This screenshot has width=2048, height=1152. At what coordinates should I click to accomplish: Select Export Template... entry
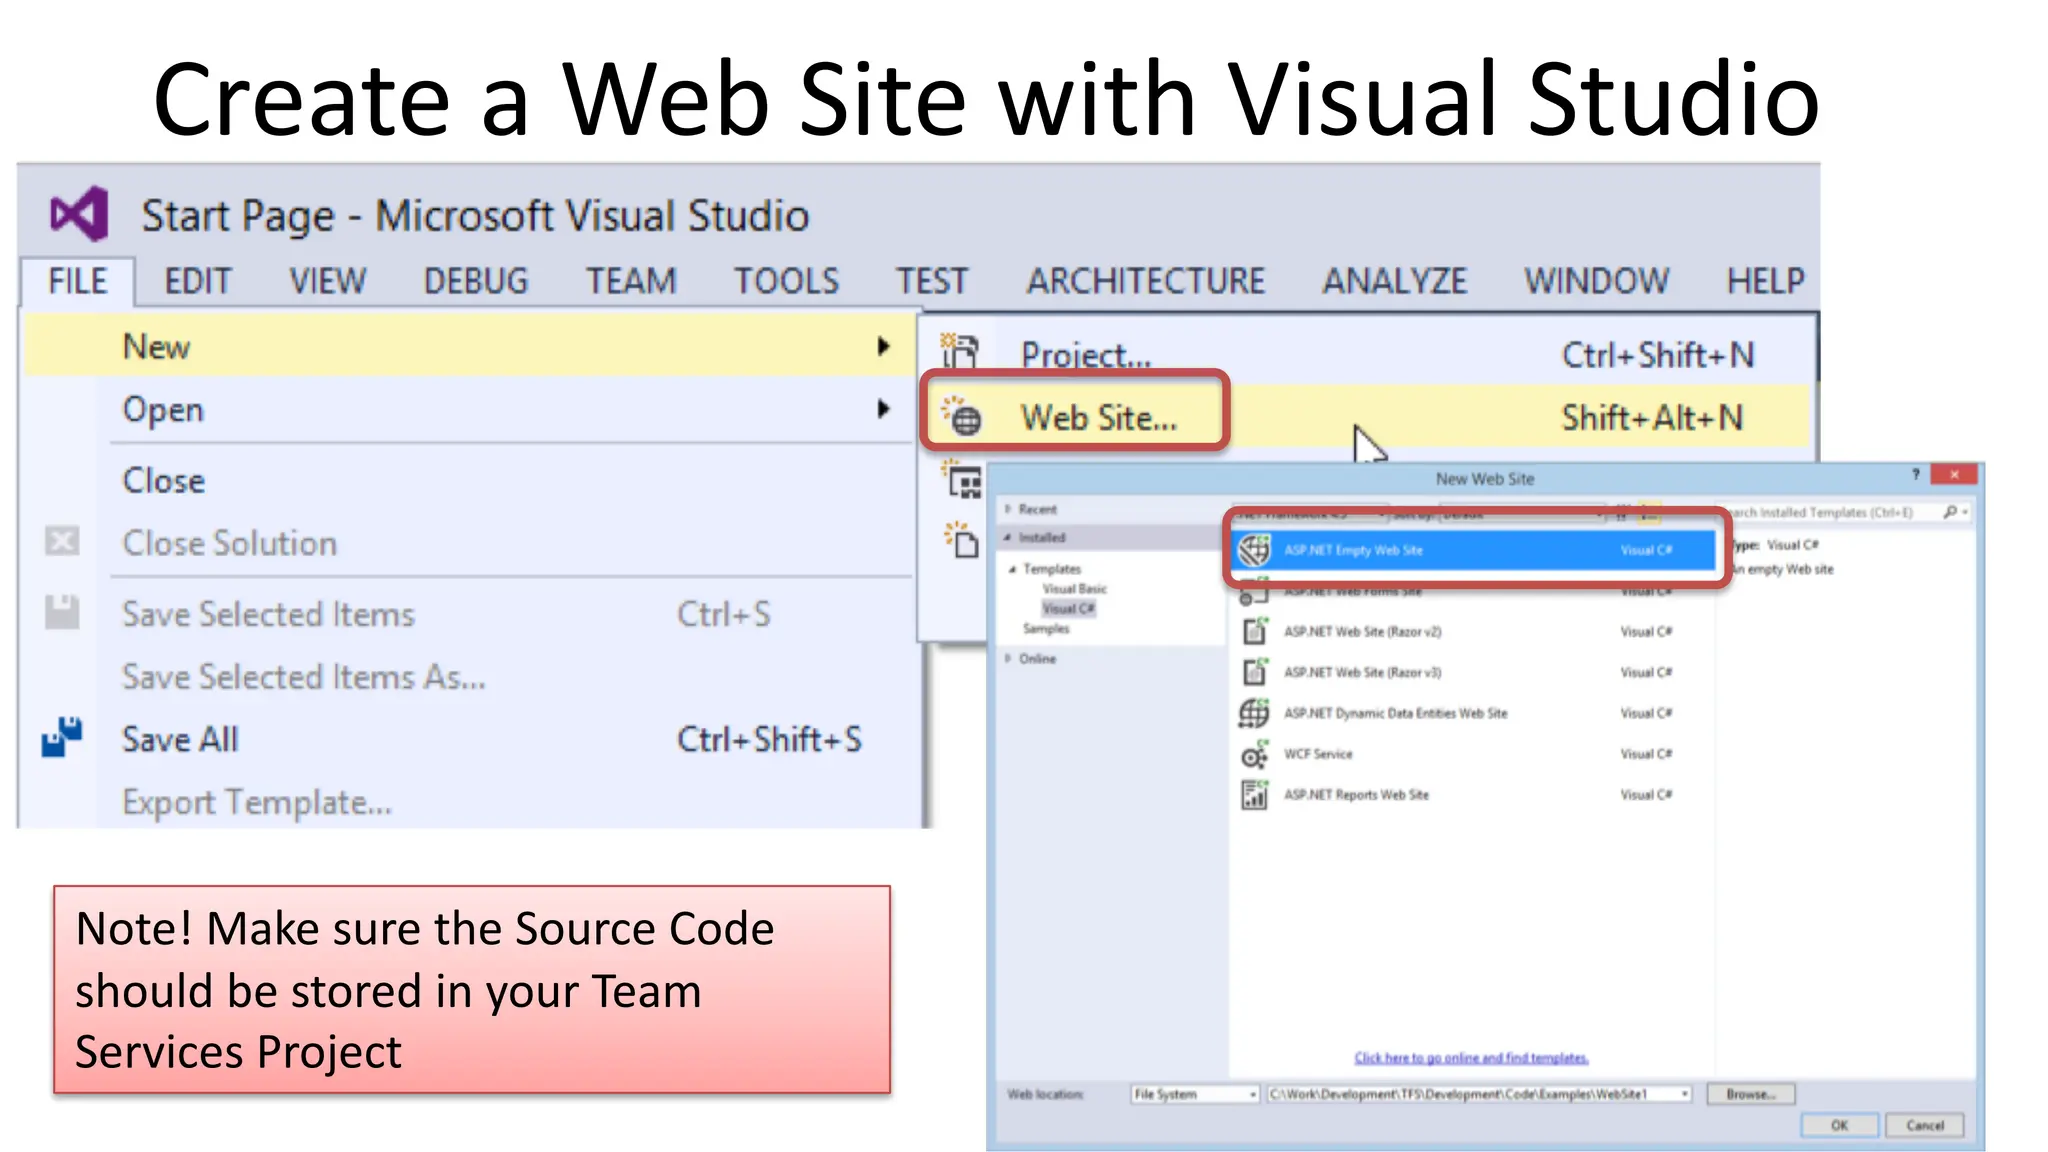tap(470, 802)
